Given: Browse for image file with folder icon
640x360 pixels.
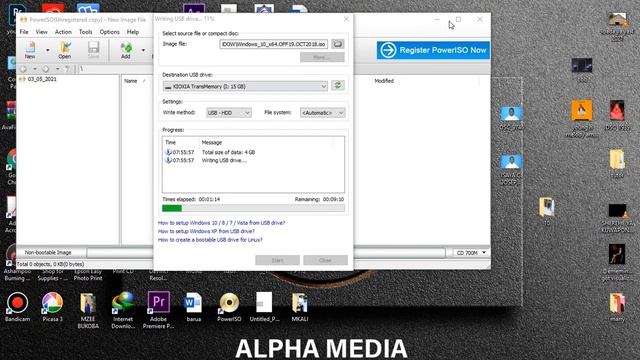Looking at the screenshot, I should point(338,44).
